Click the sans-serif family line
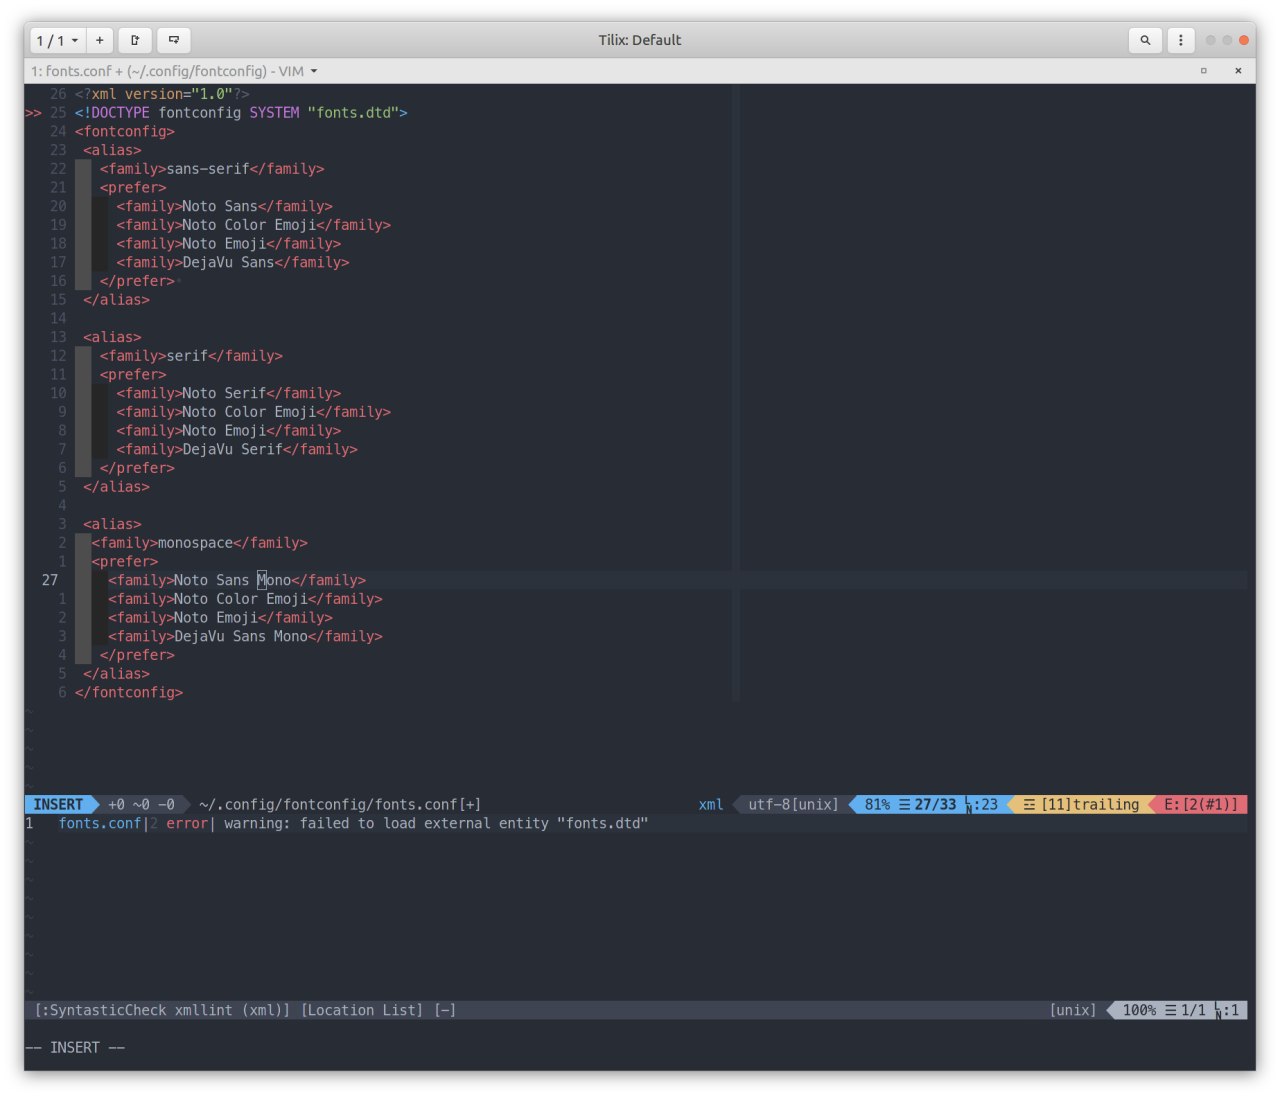Viewport: 1280px width, 1097px height. (212, 169)
